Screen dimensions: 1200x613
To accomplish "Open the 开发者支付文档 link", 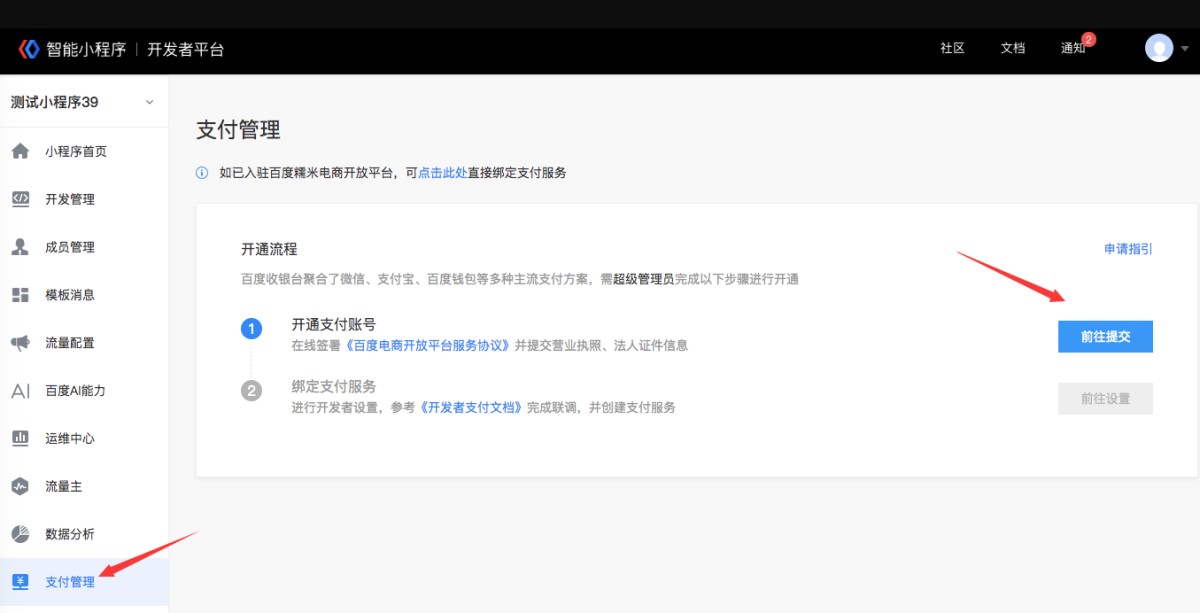I will tap(472, 407).
